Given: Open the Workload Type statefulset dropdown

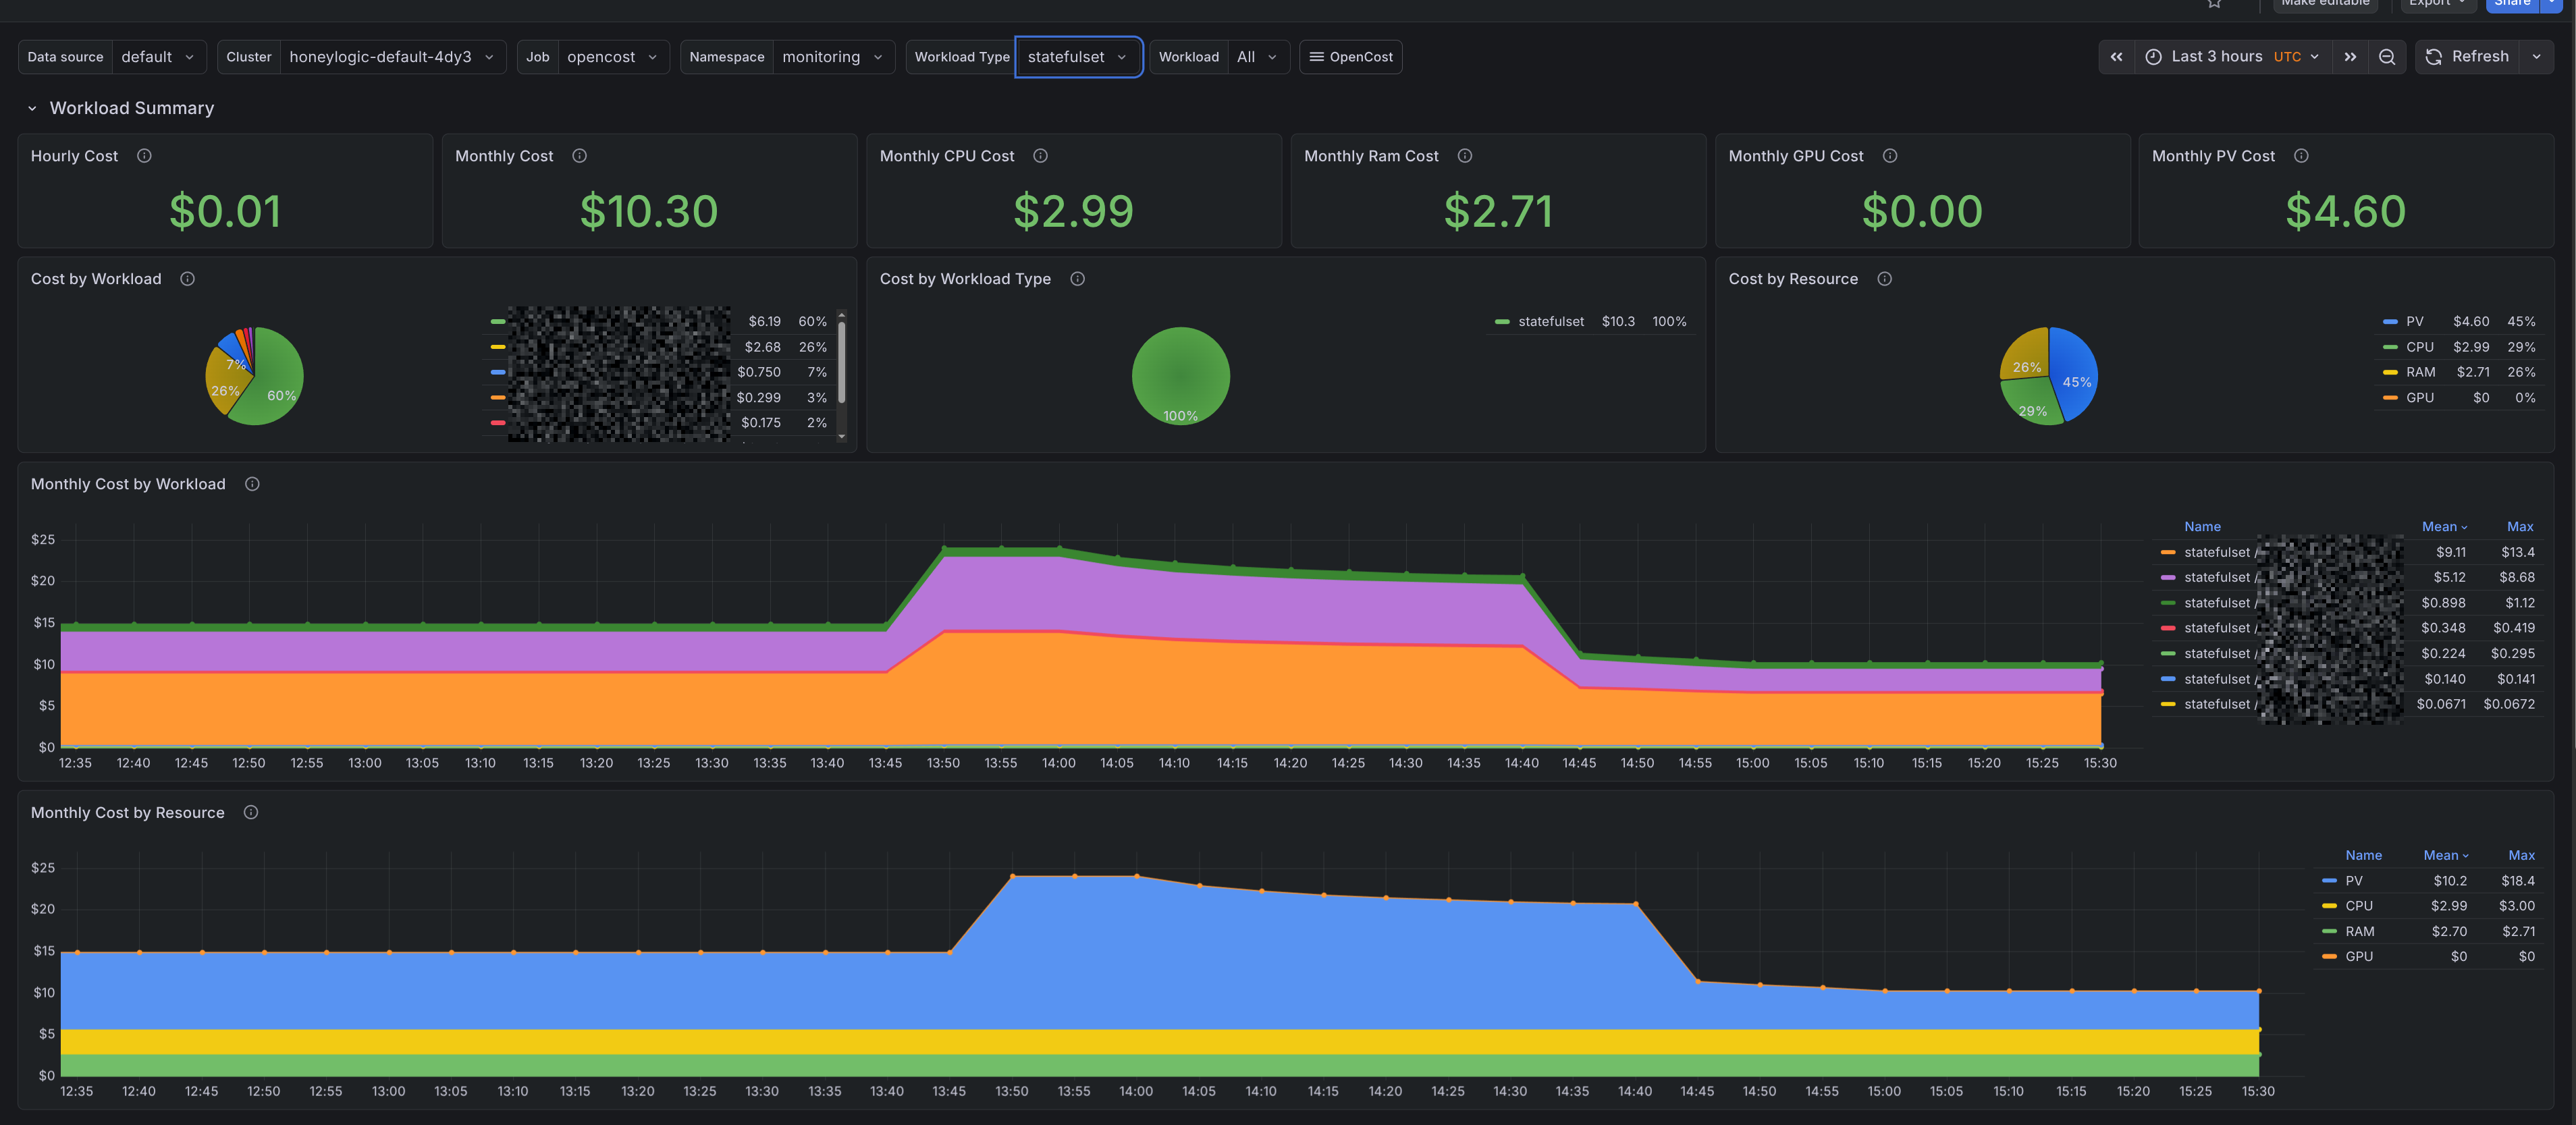Looking at the screenshot, I should [1079, 57].
